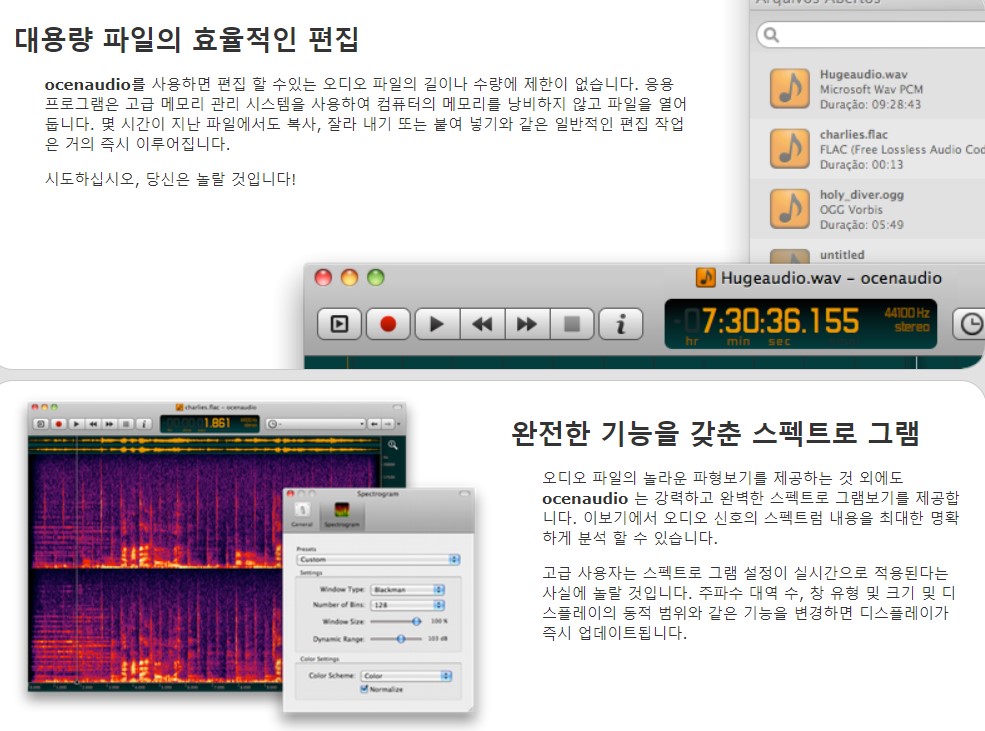Image resolution: width=985 pixels, height=731 pixels.
Task: Play audio in the charlies.flac window
Action: coord(76,424)
